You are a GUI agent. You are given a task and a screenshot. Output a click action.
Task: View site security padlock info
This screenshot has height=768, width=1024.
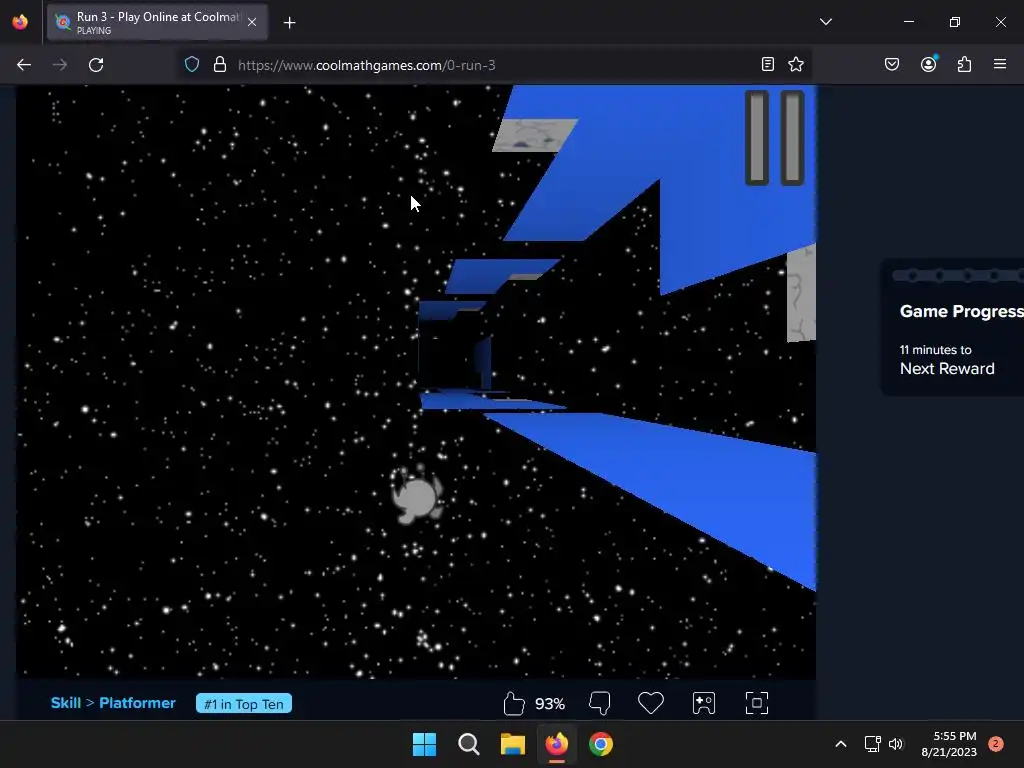tap(220, 65)
